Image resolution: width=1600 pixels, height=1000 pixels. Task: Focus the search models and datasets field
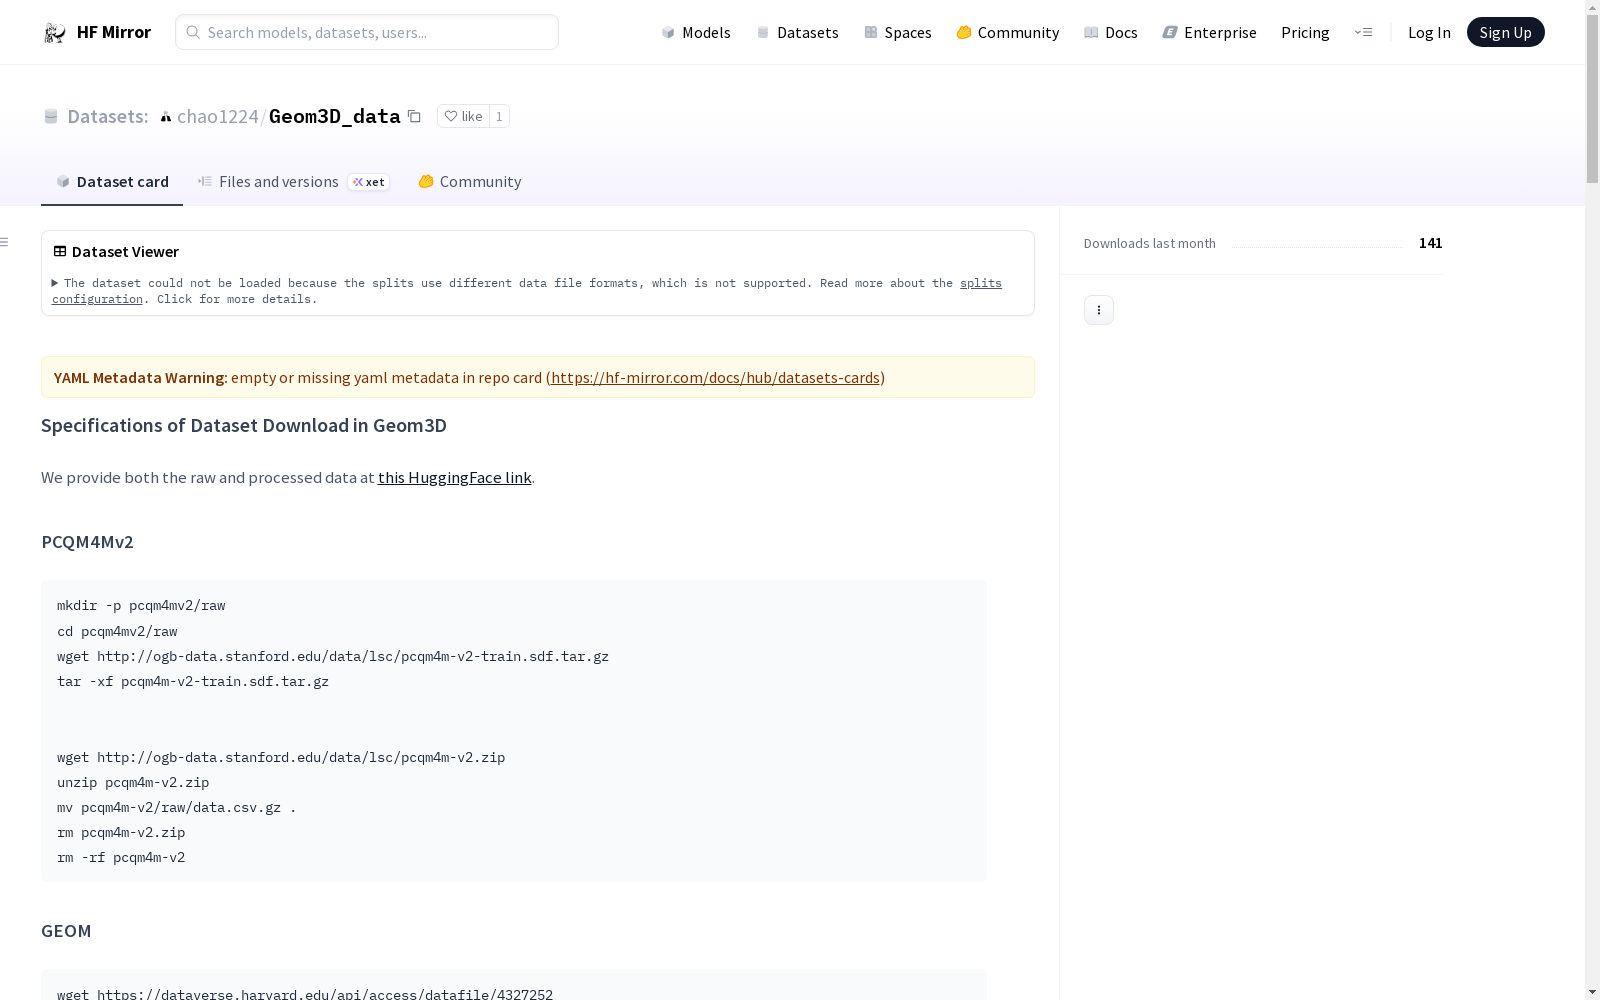coord(367,32)
